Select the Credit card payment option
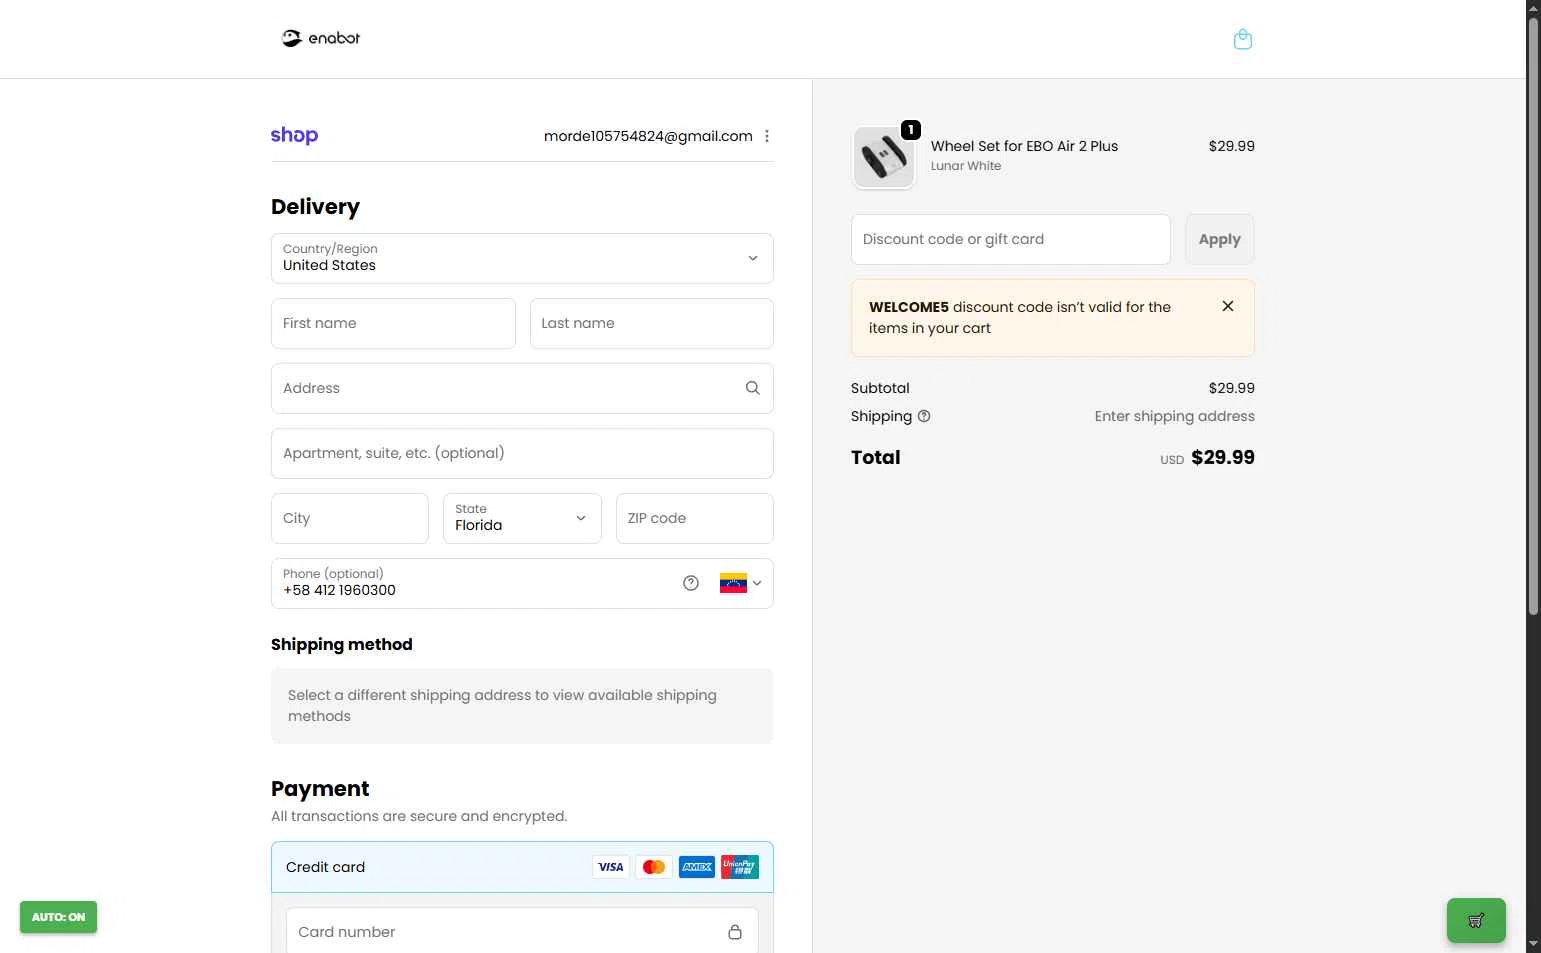 click(x=522, y=867)
